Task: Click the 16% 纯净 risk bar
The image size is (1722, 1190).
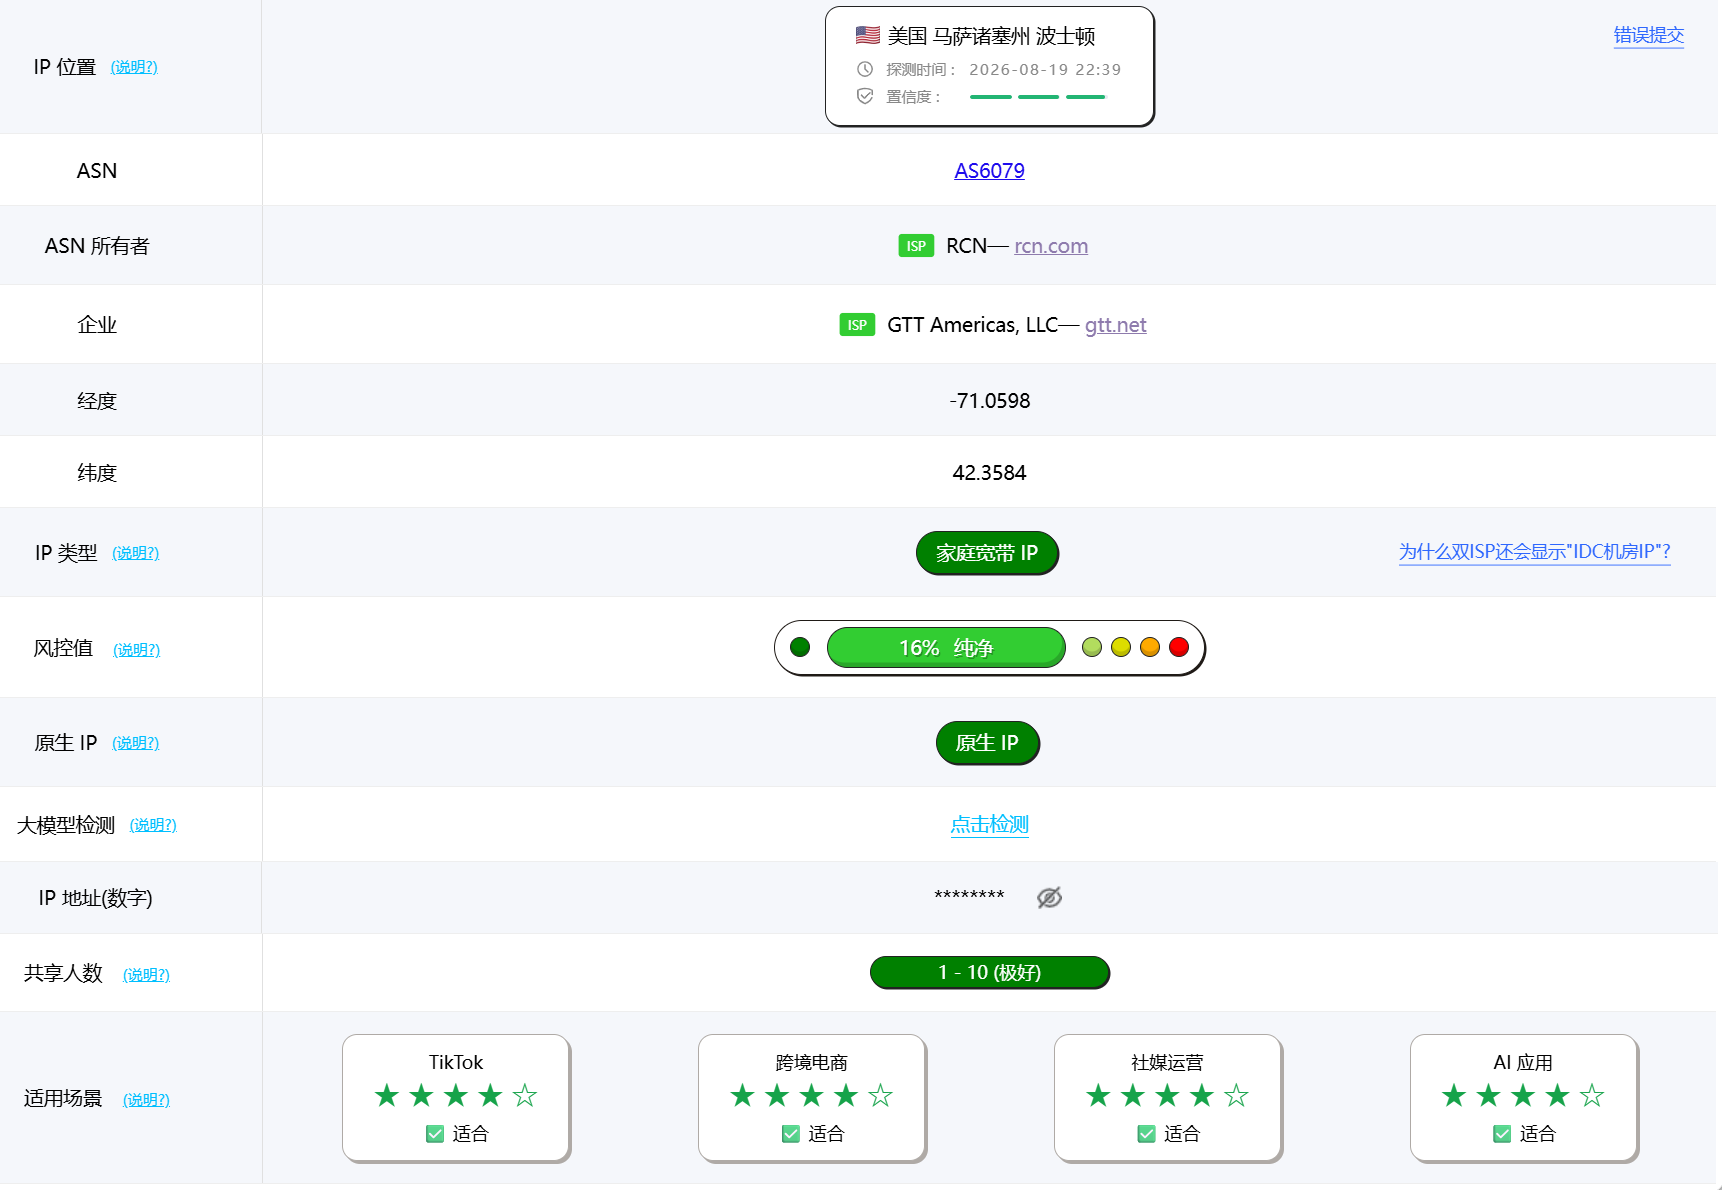Action: pos(946,647)
